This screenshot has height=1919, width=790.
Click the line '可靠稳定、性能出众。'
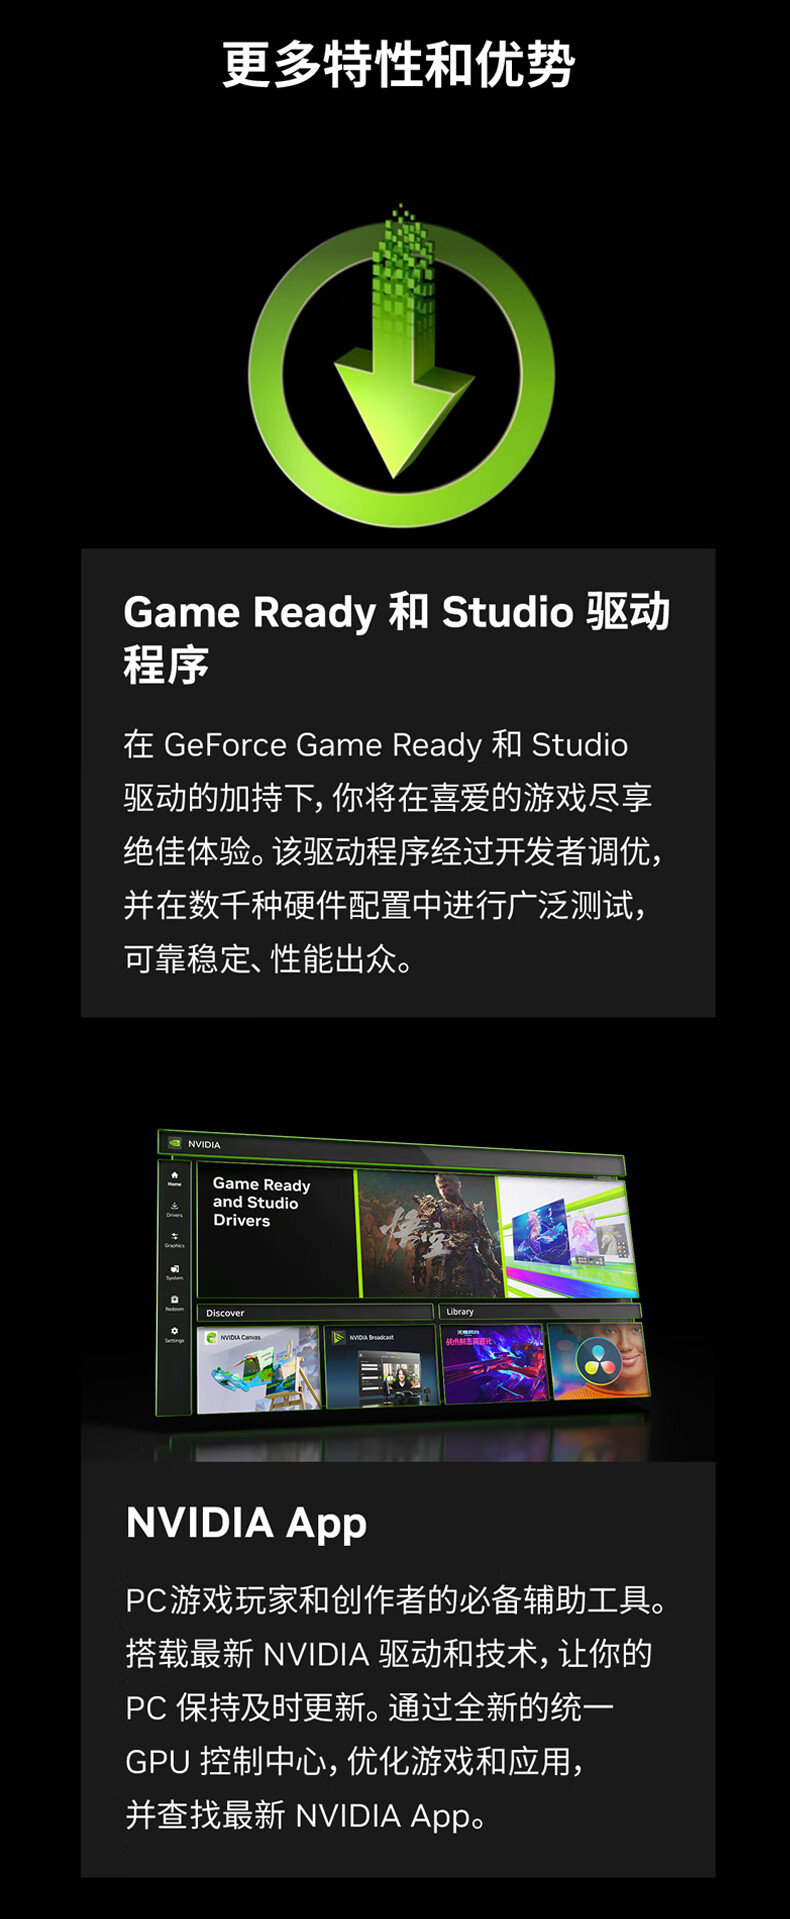[x=268, y=960]
